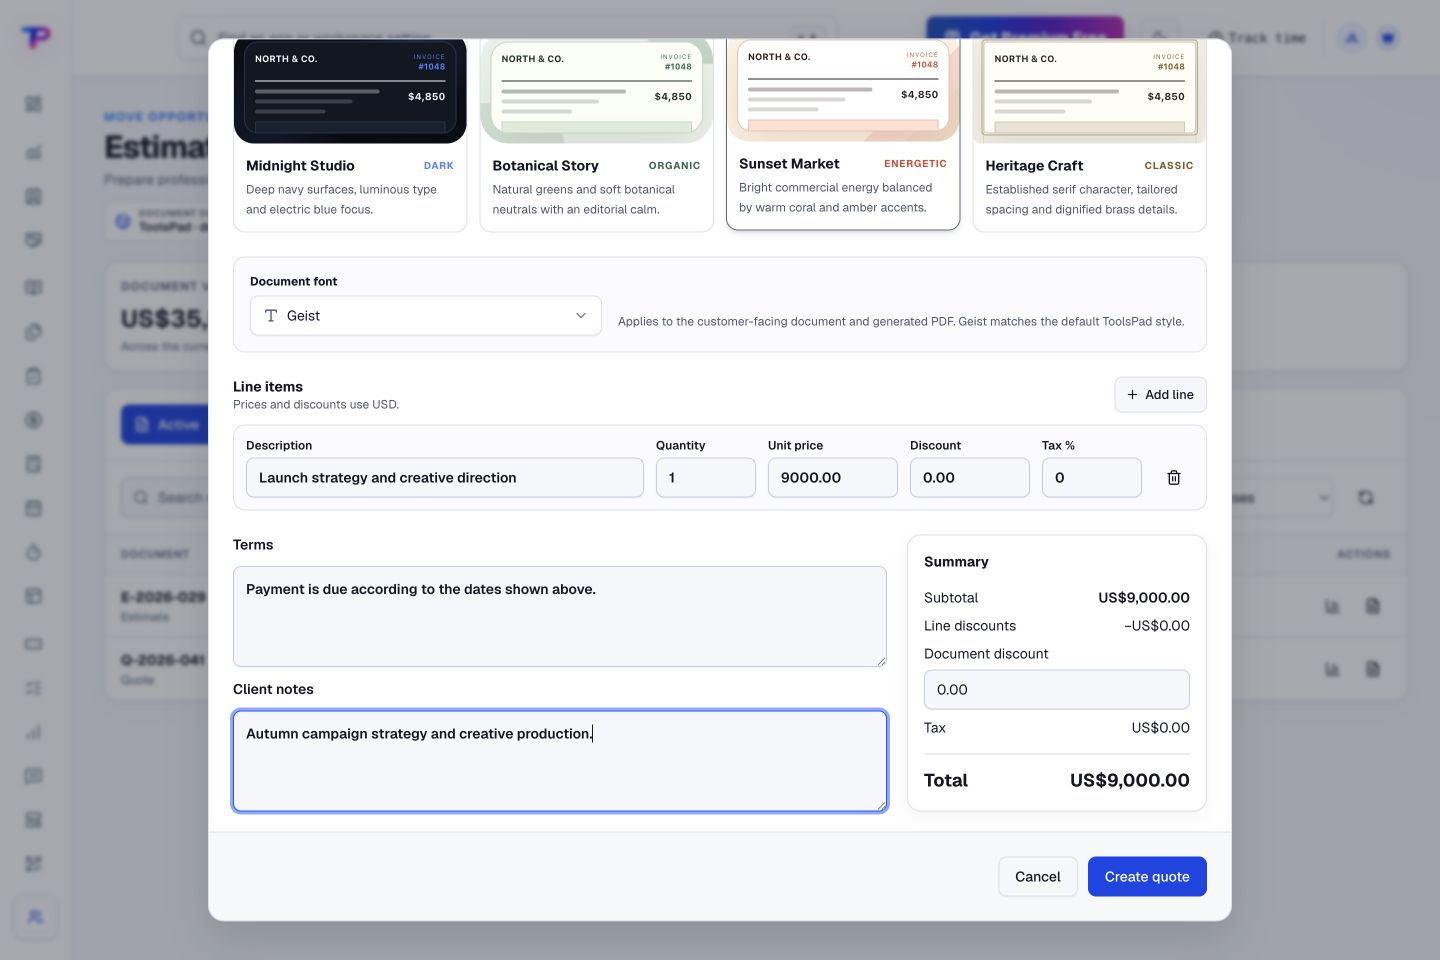Click Cancel to discard the quote

pyautogui.click(x=1037, y=877)
